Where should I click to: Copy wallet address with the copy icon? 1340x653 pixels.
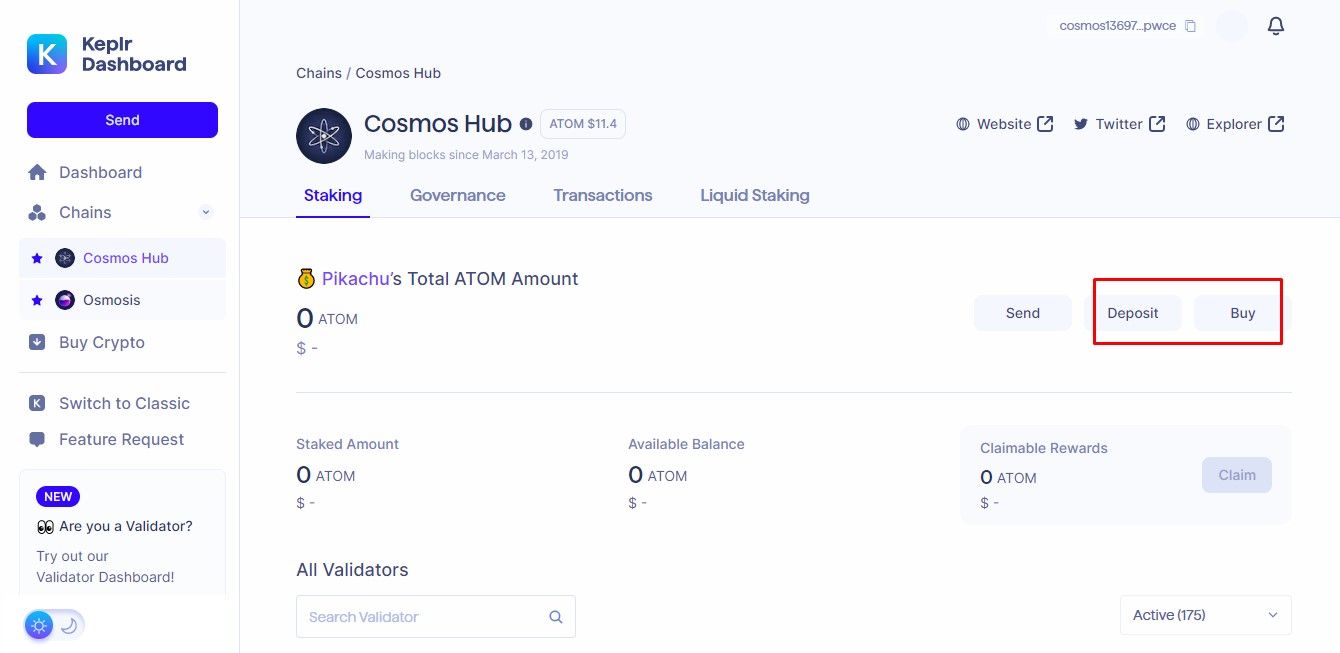[x=1190, y=26]
